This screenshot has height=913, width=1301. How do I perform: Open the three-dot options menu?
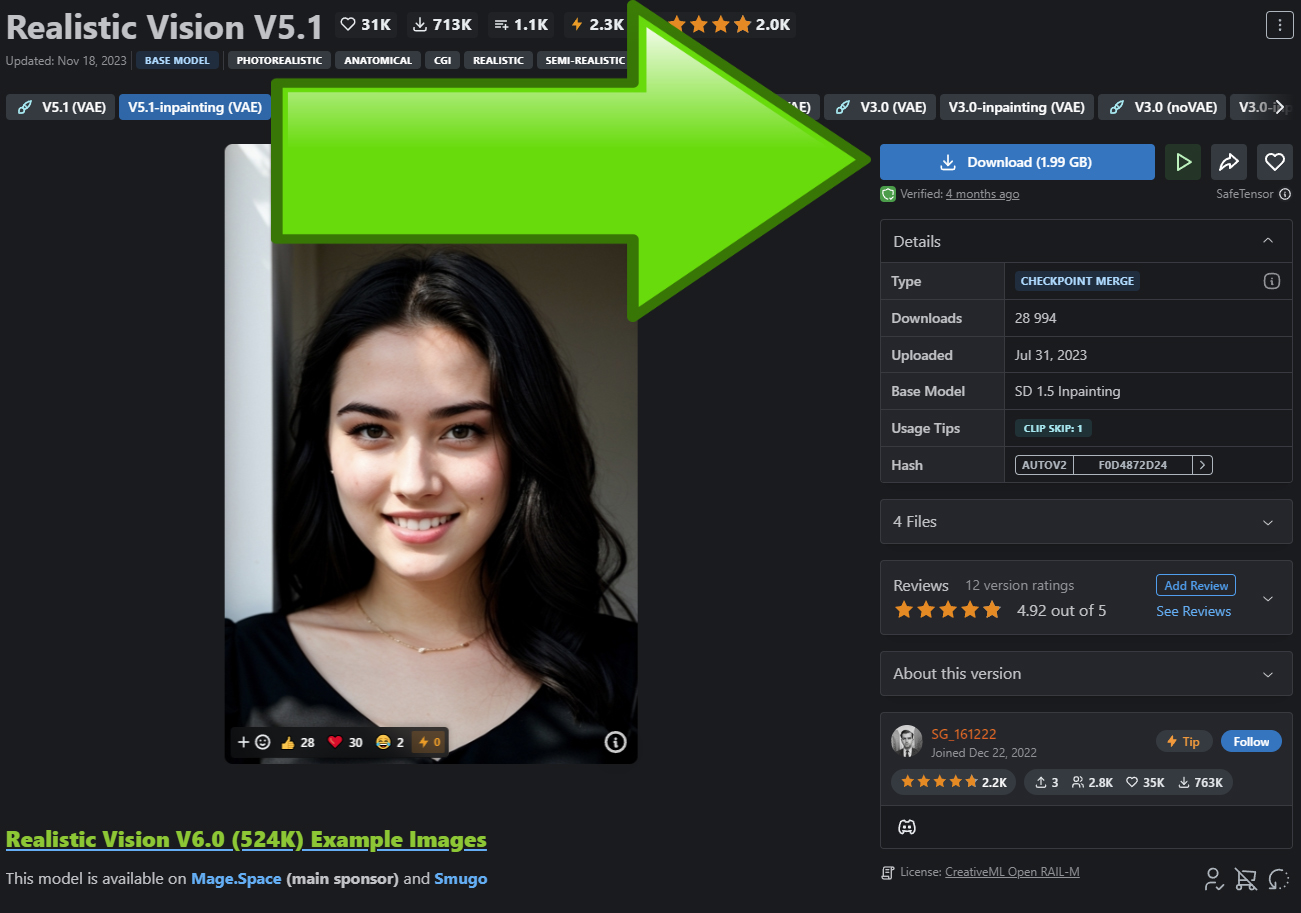click(1279, 25)
